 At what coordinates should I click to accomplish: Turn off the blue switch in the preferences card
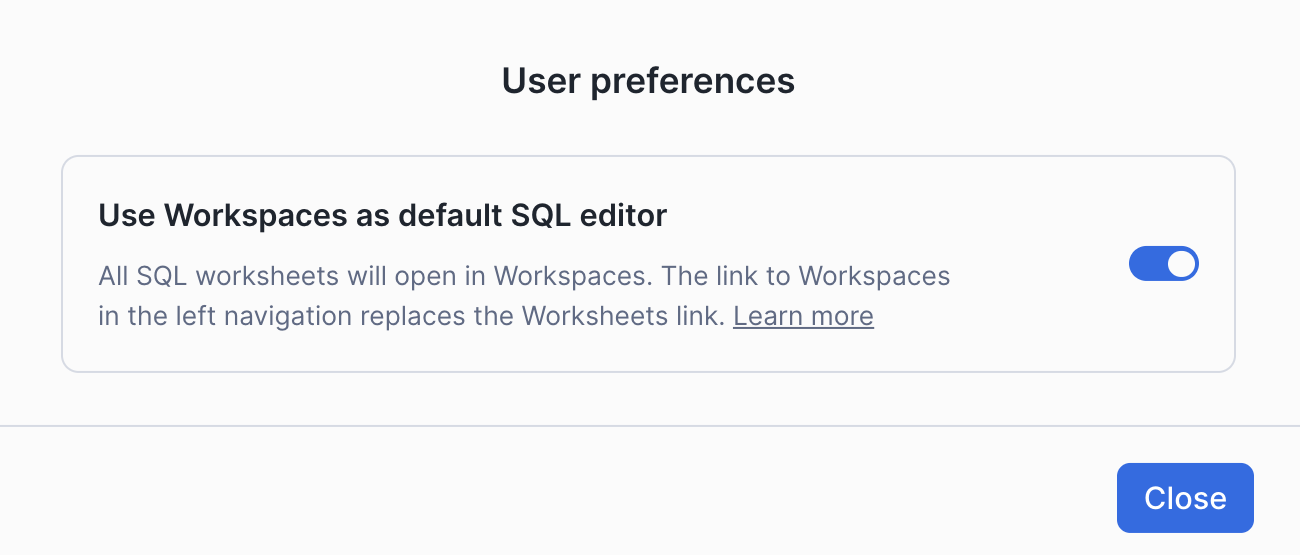point(1163,264)
